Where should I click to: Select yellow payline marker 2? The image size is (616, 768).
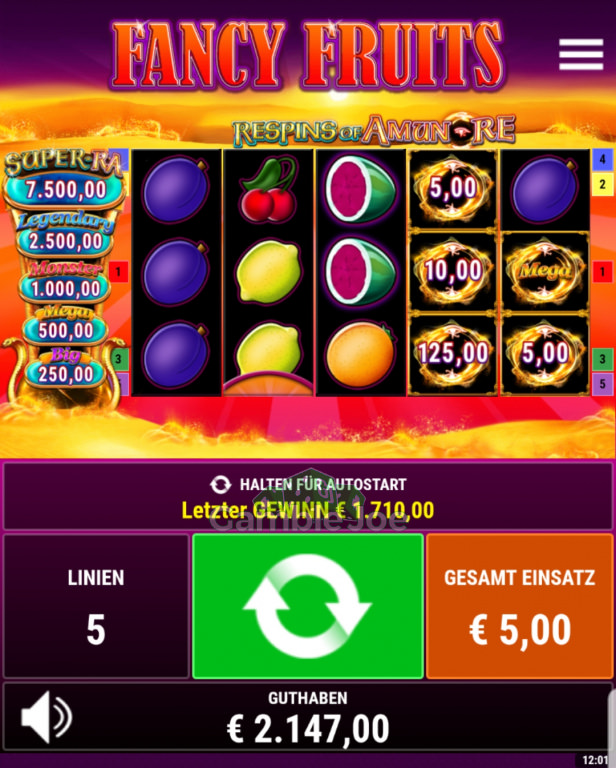click(x=602, y=185)
